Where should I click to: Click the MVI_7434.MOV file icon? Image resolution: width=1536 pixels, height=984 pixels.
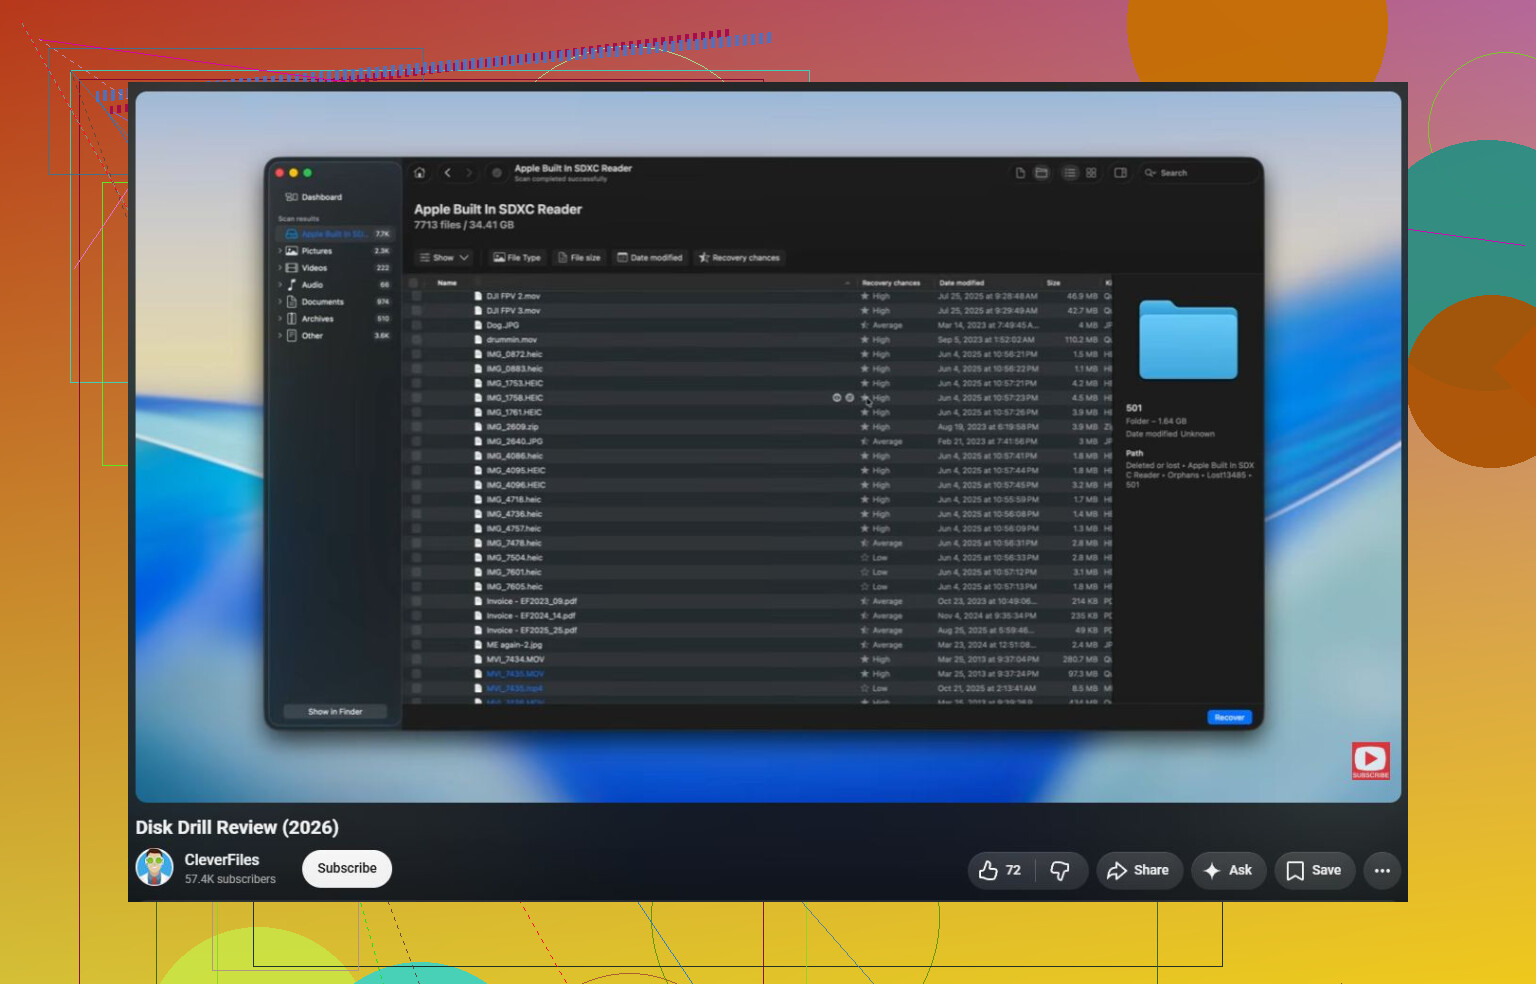click(478, 659)
